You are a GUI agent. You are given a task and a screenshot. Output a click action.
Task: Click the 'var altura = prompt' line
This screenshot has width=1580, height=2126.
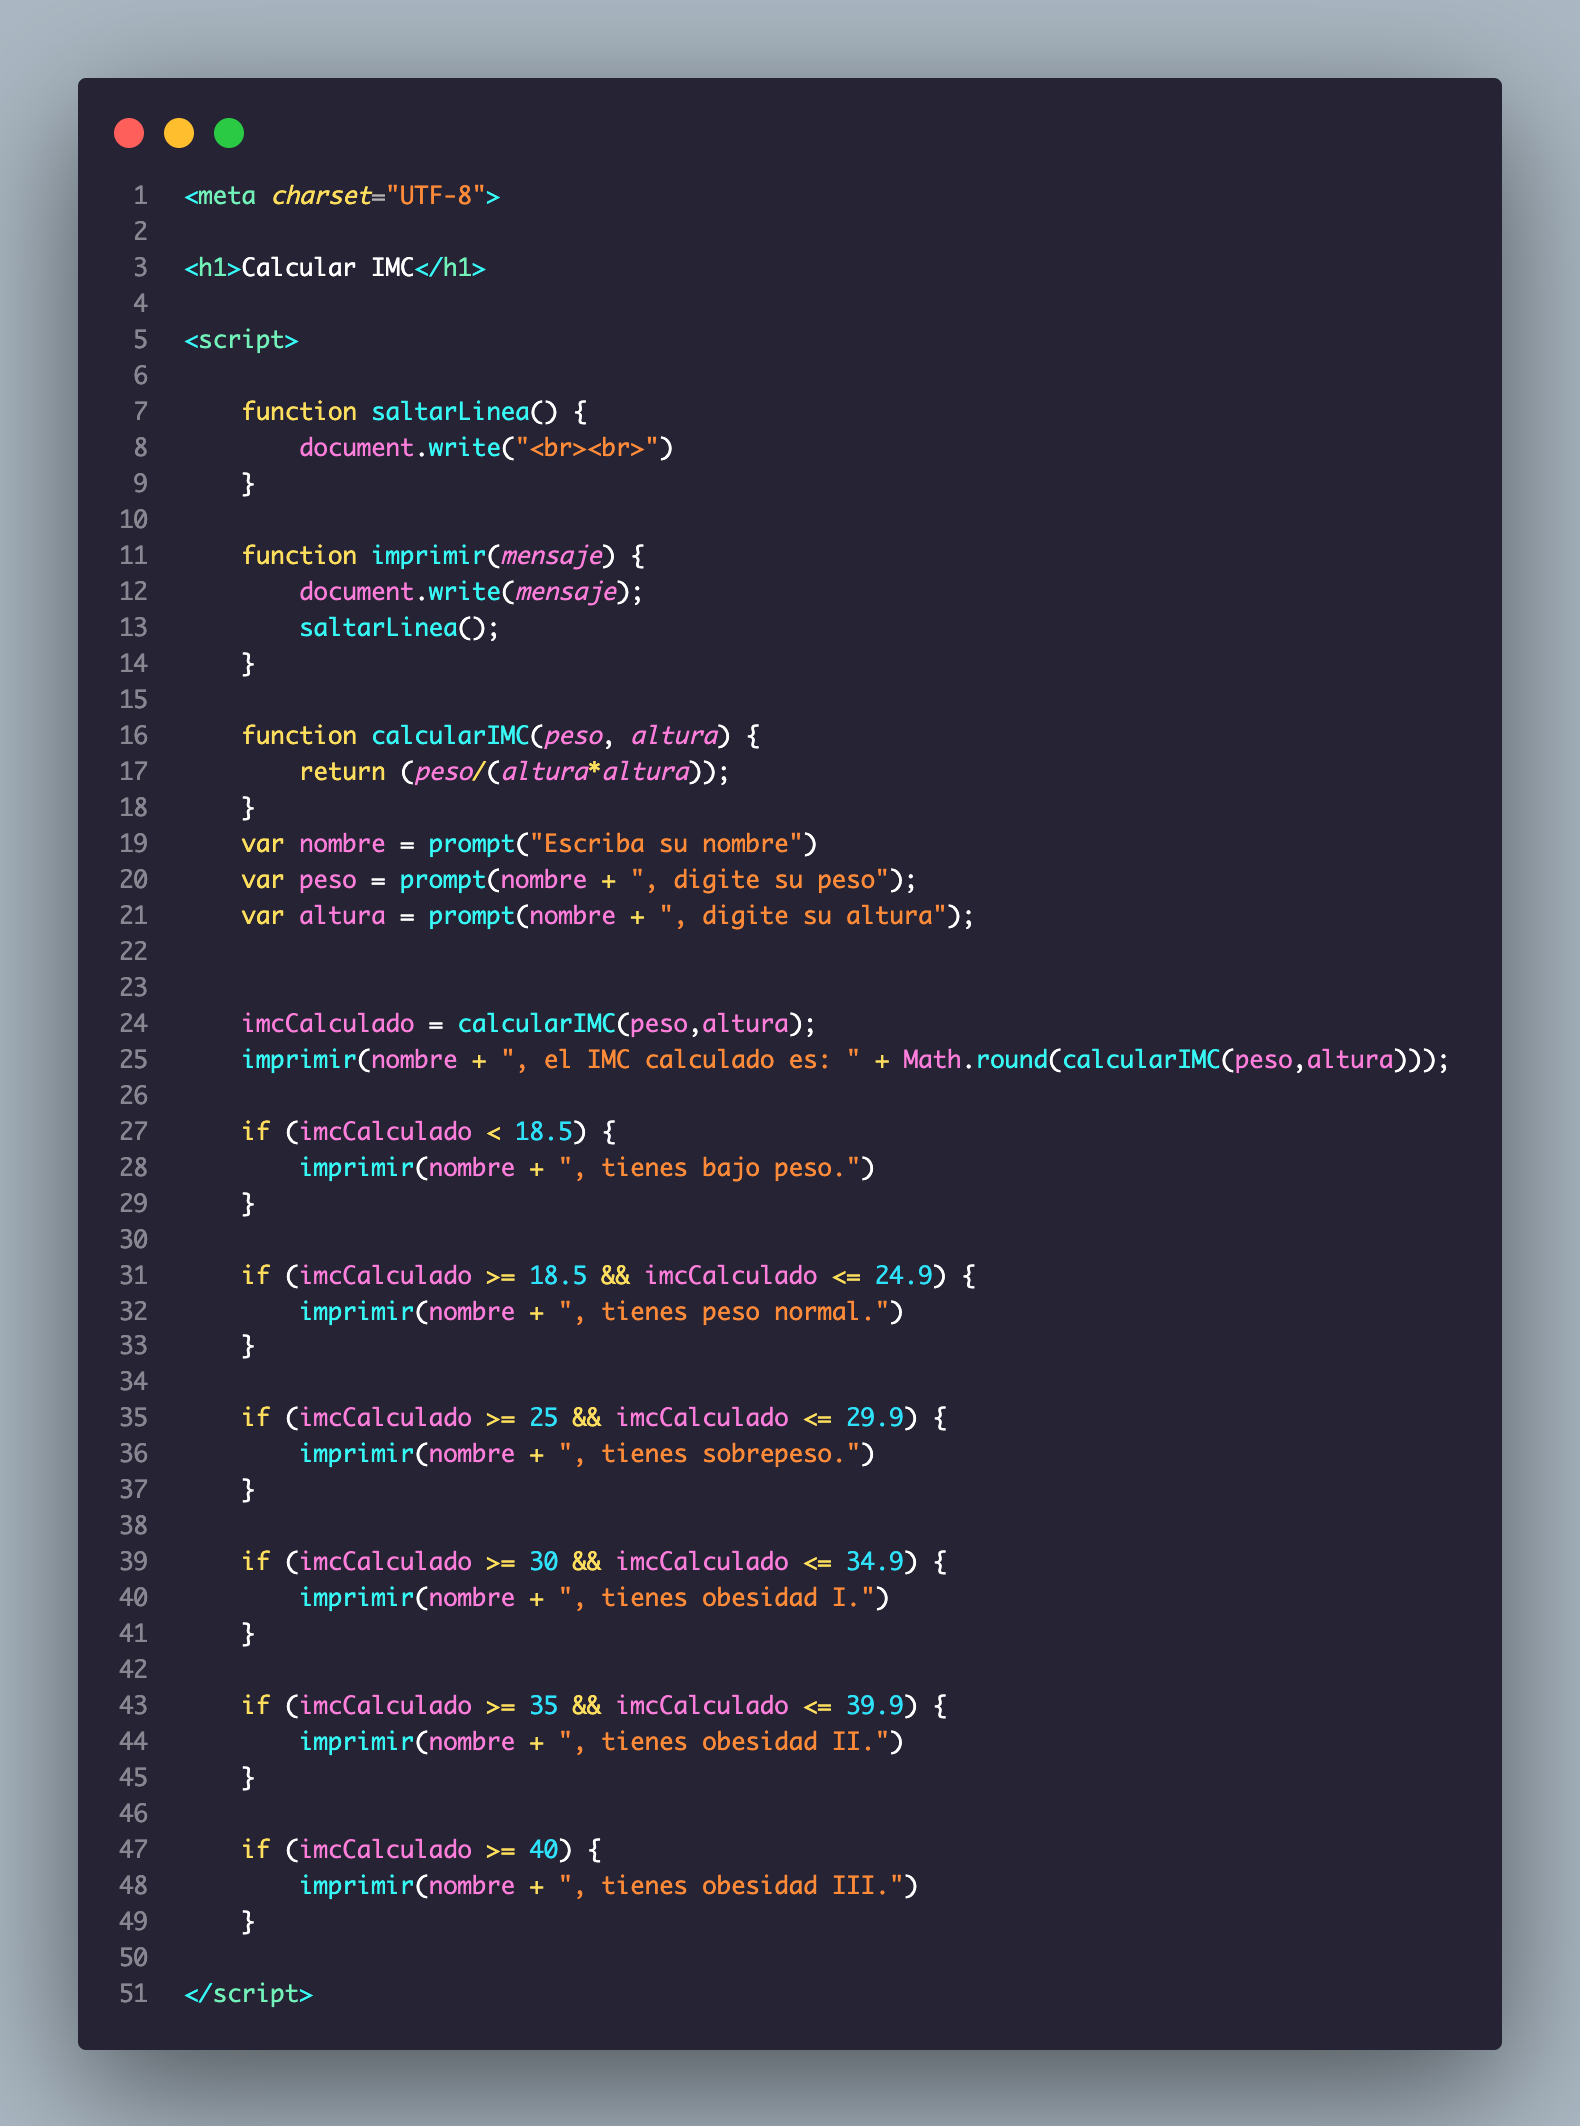click(608, 916)
